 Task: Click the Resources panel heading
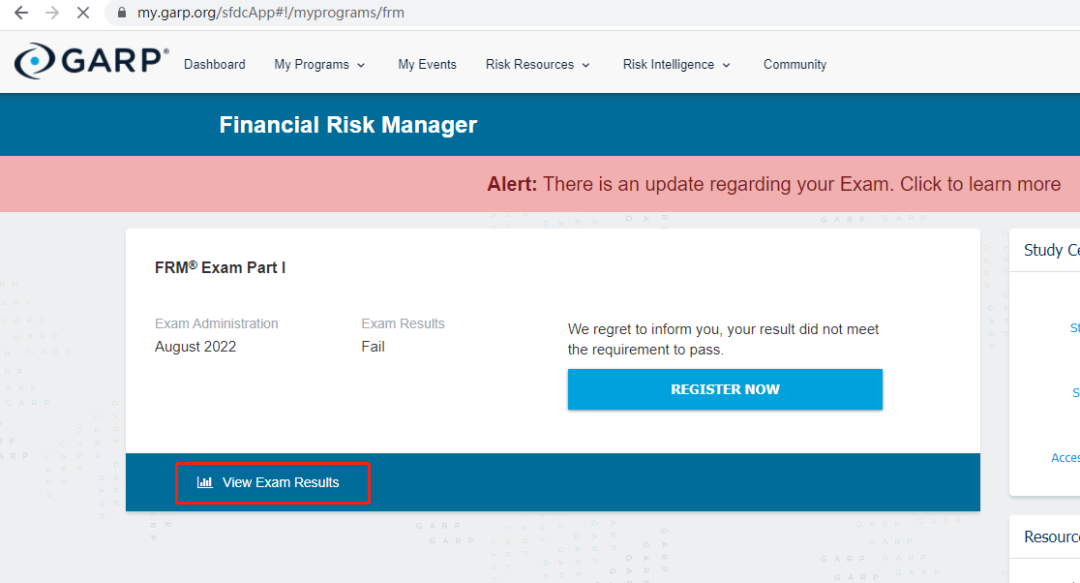click(1052, 537)
